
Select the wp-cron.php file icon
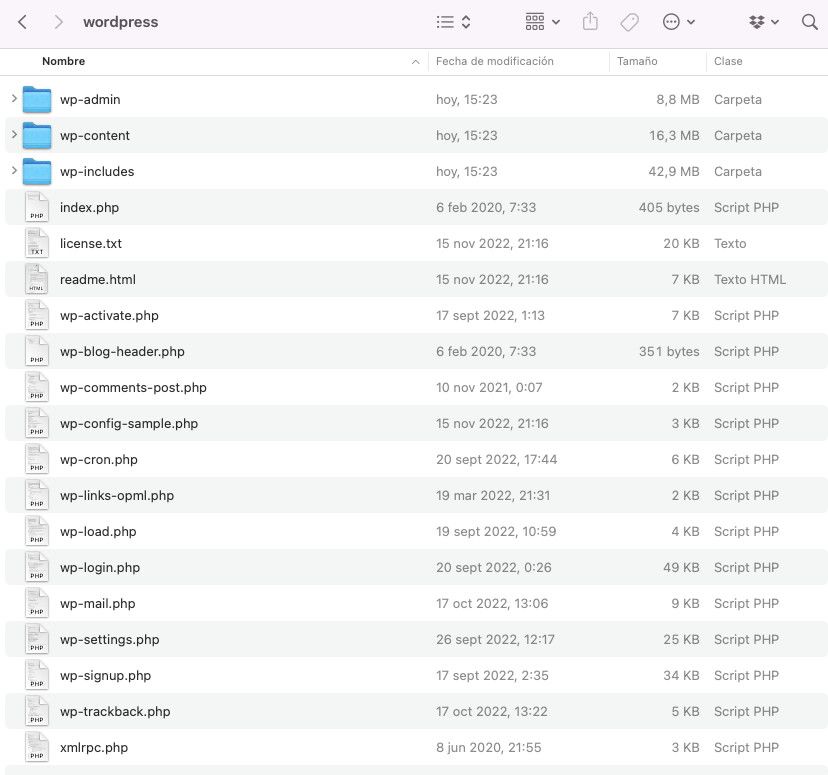pyautogui.click(x=37, y=459)
